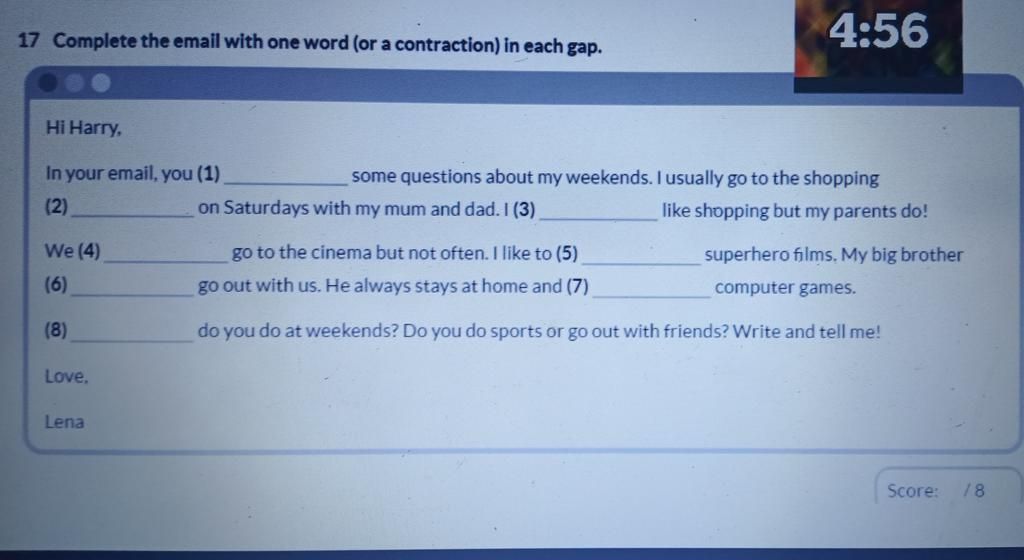Focus gap (5) before 'superhero films'
This screenshot has height=560, width=1024.
641,255
